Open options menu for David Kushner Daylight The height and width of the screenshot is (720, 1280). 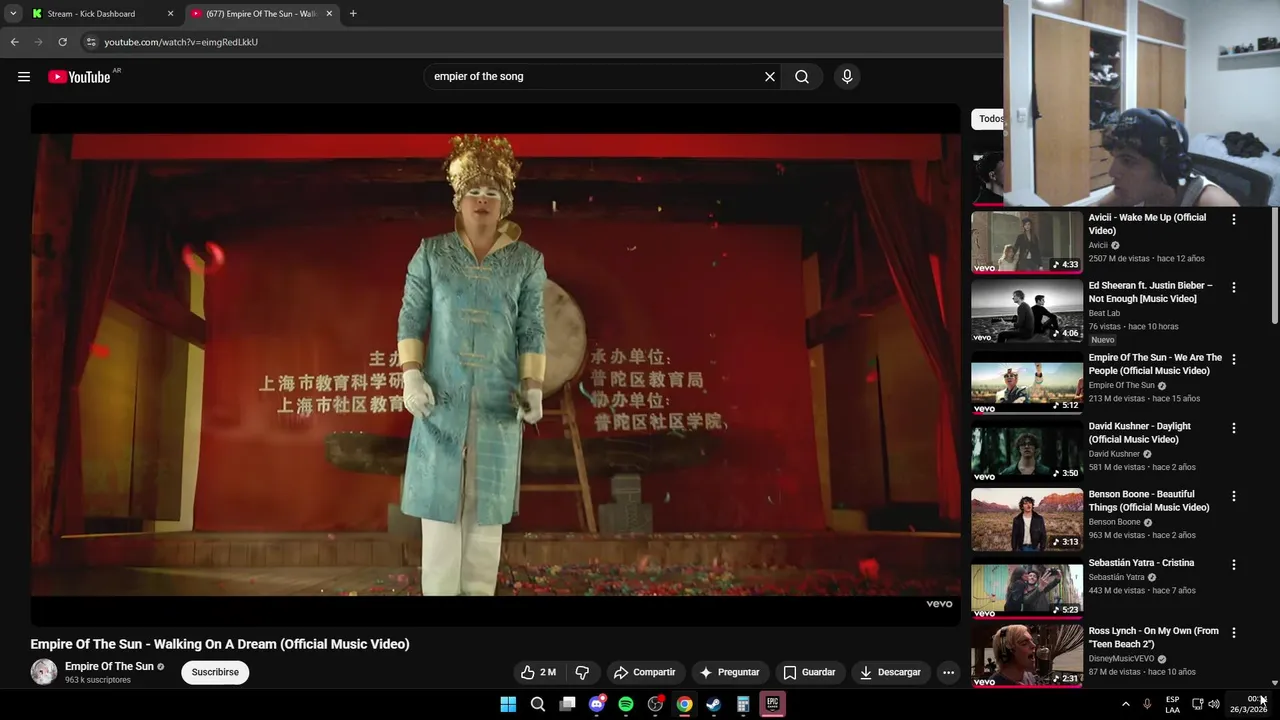point(1233,428)
